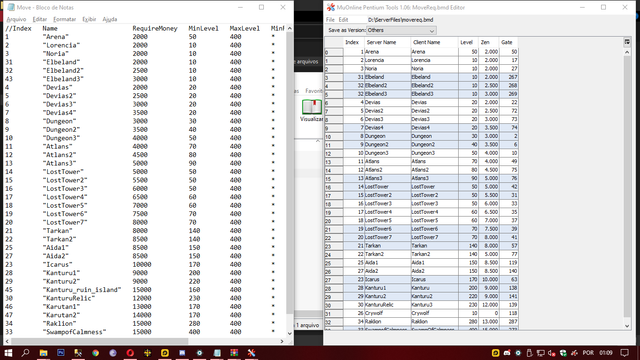Image resolution: width=640 pixels, height=360 pixels.
Task: Click the Server Name cell 'KanturuRelic'
Action: (387, 305)
